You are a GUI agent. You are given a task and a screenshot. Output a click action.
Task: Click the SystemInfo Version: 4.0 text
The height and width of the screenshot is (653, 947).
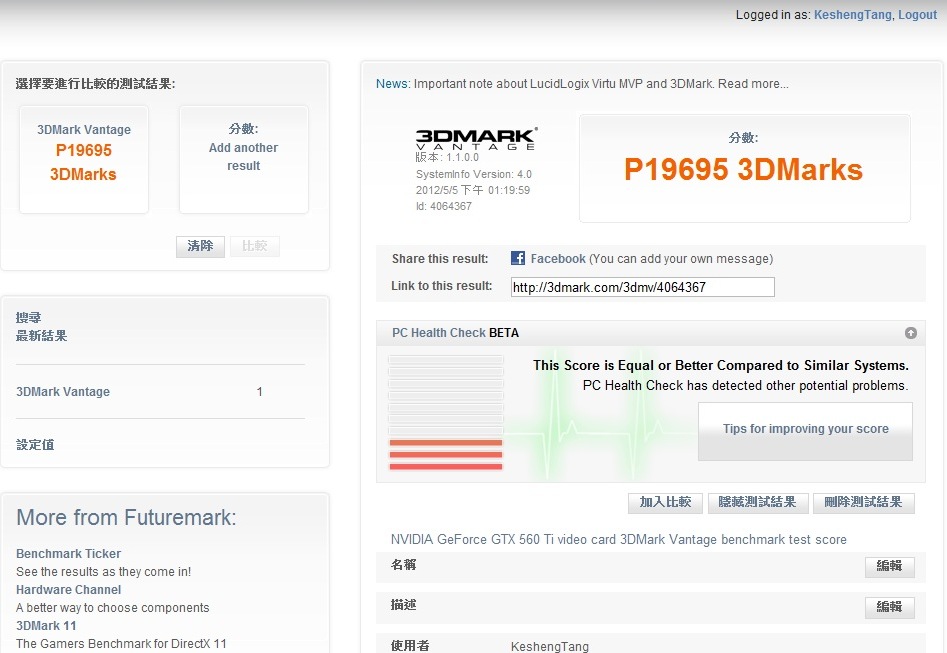[474, 174]
